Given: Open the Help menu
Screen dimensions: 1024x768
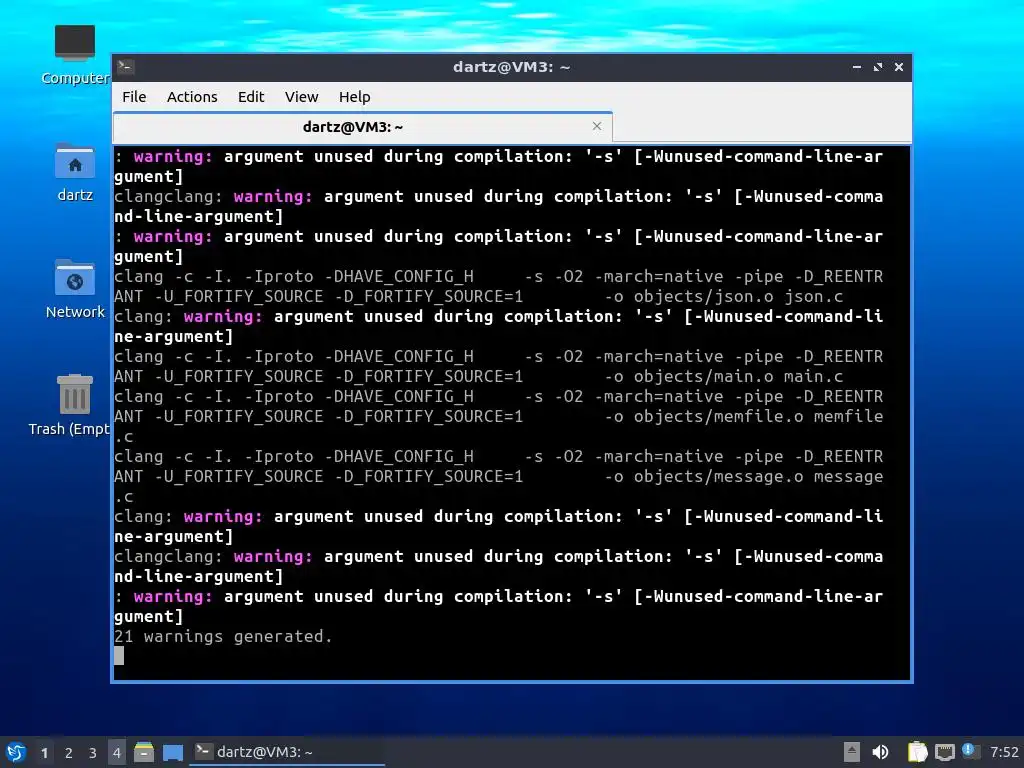Looking at the screenshot, I should click(x=355, y=97).
